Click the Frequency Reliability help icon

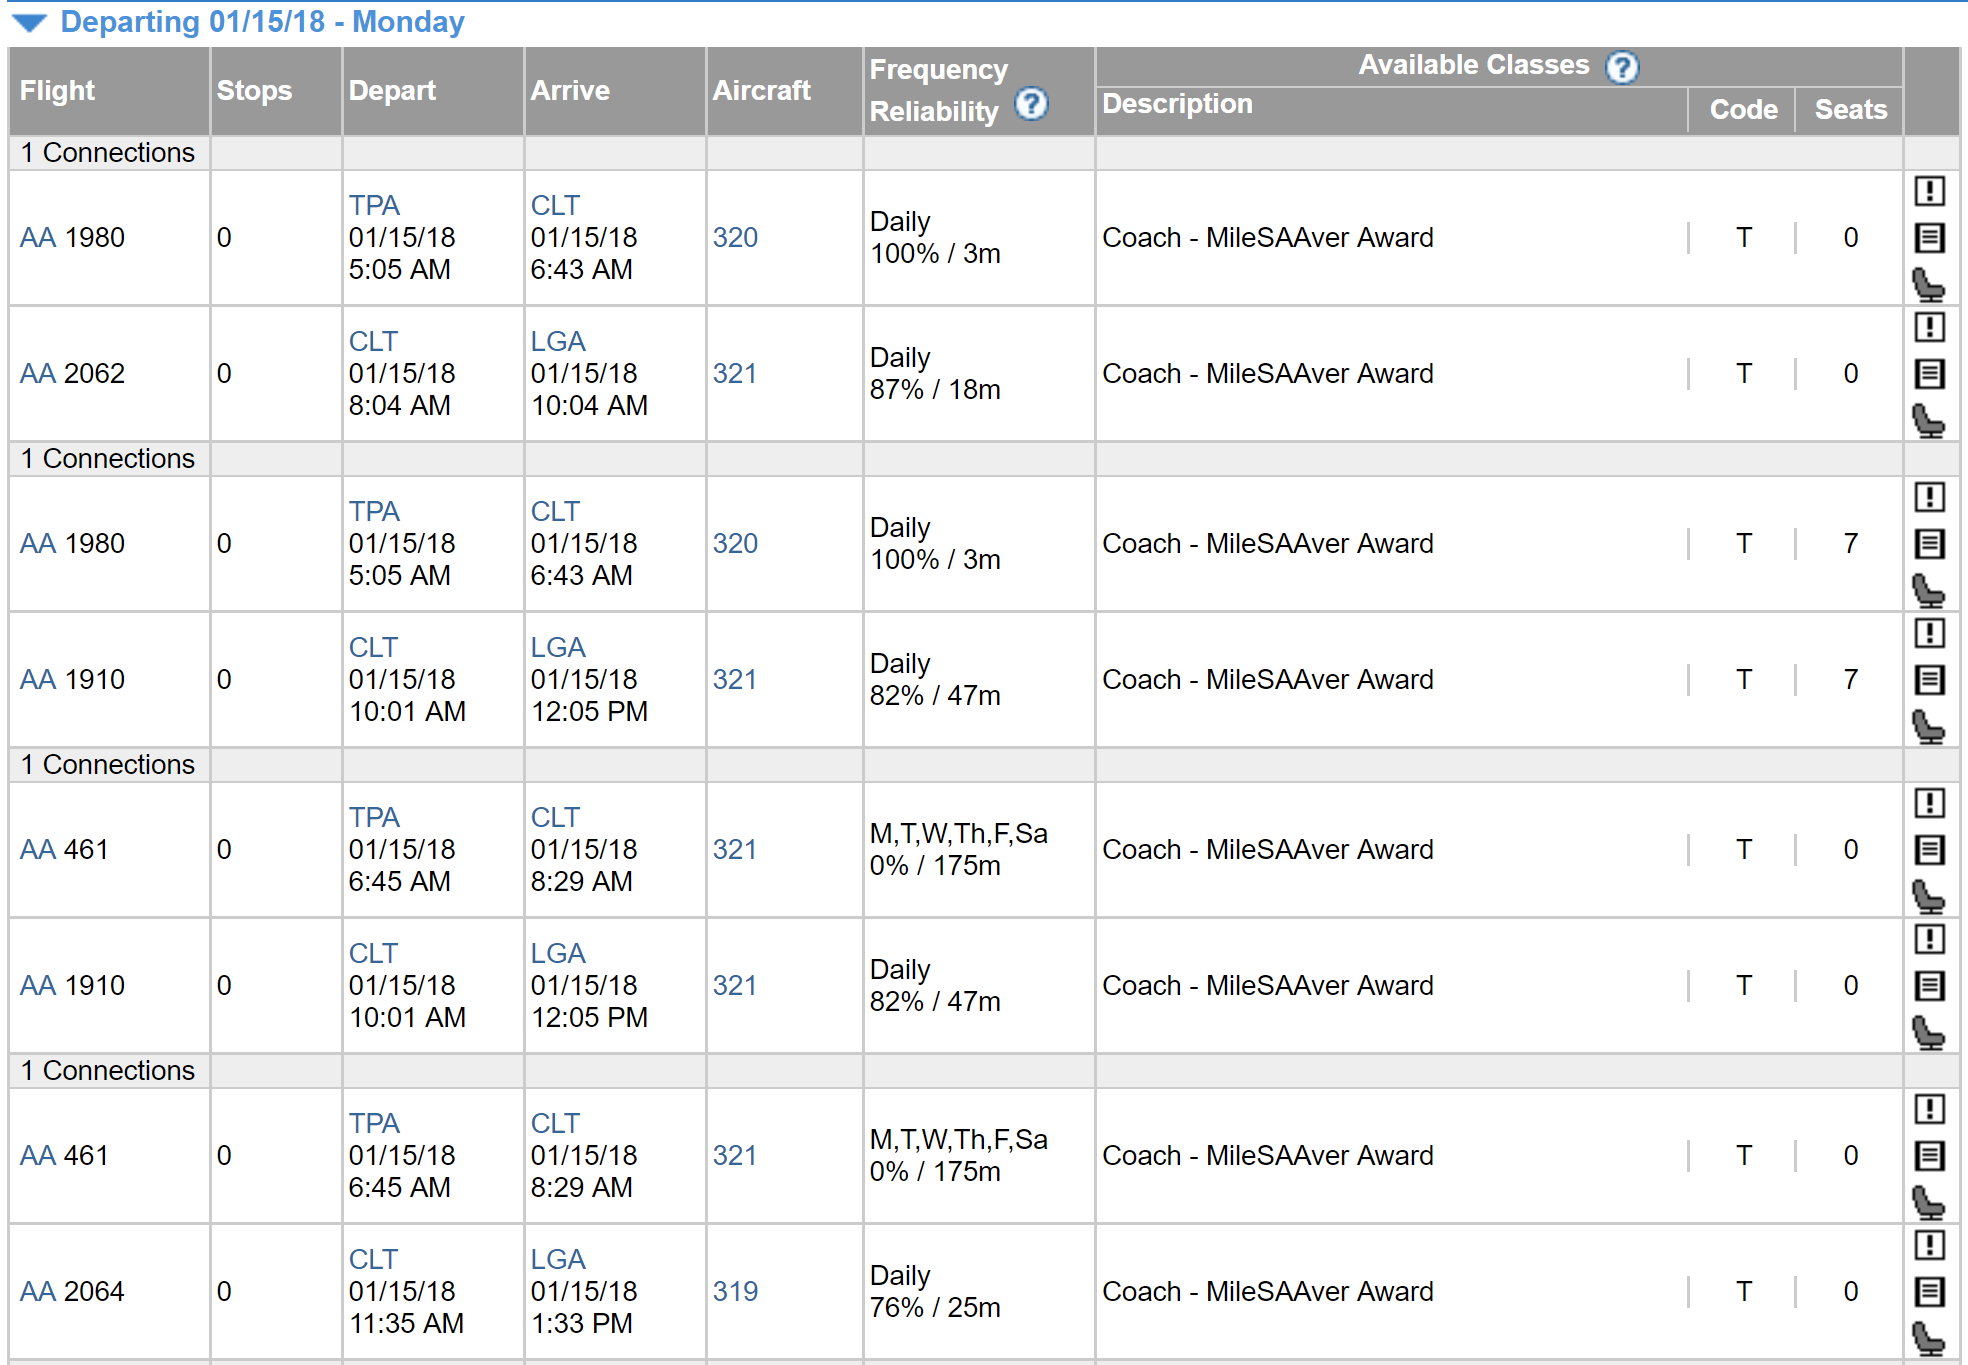point(1031,104)
